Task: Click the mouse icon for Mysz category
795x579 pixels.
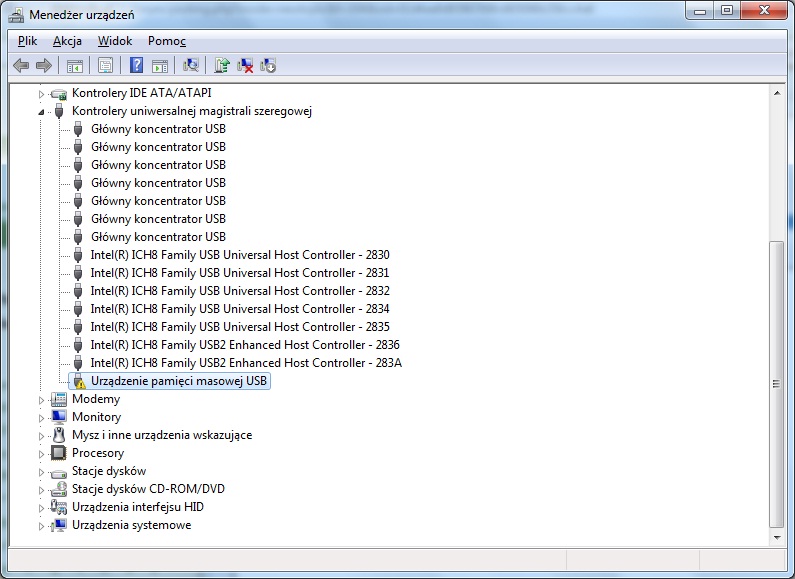Action: point(59,435)
